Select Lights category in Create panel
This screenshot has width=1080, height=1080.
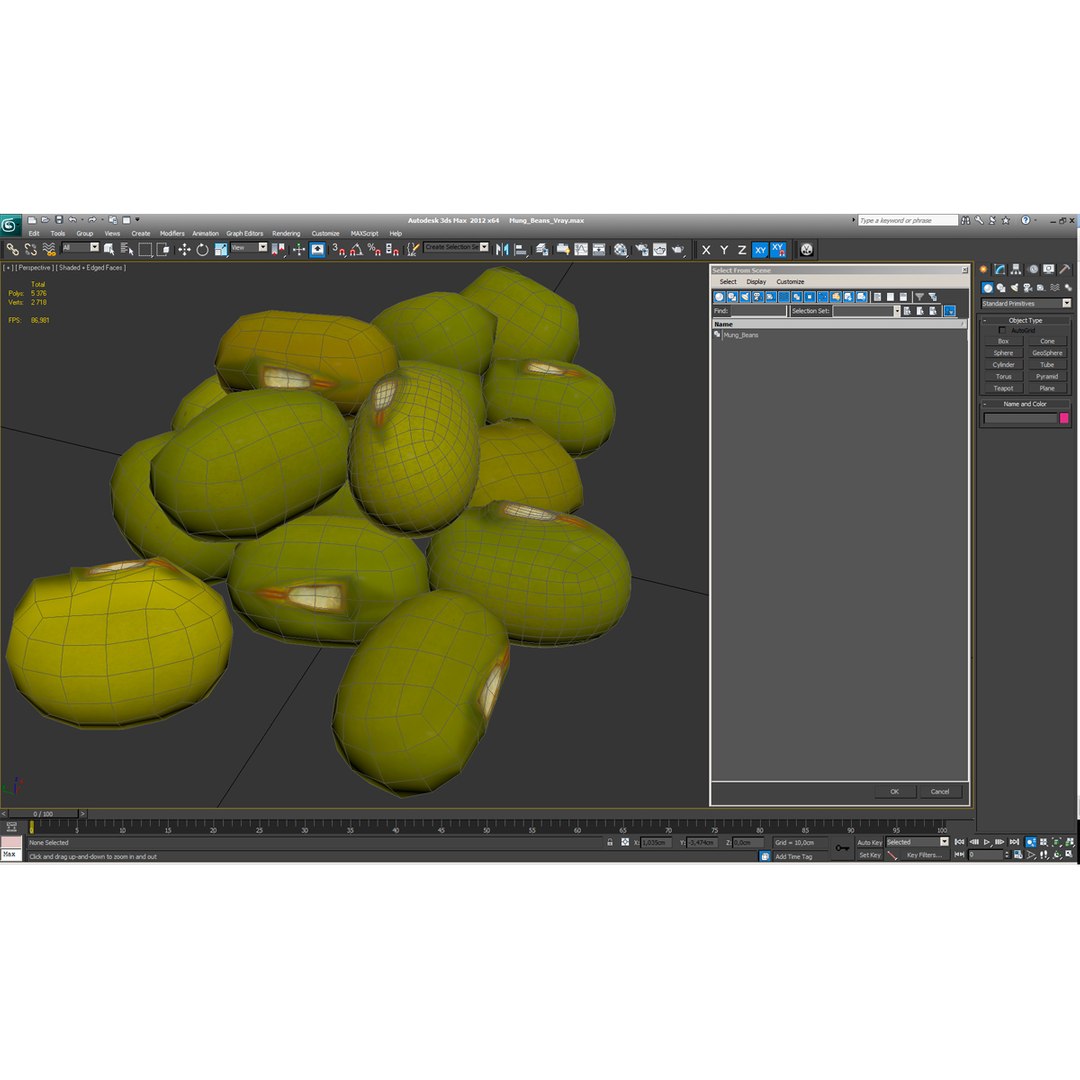pos(1014,288)
